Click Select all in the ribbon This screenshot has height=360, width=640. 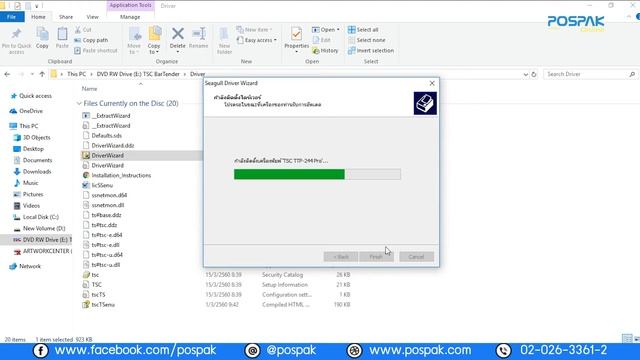pos(363,30)
